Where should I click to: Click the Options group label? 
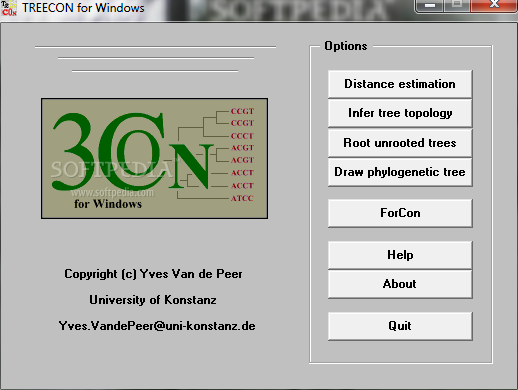point(346,46)
